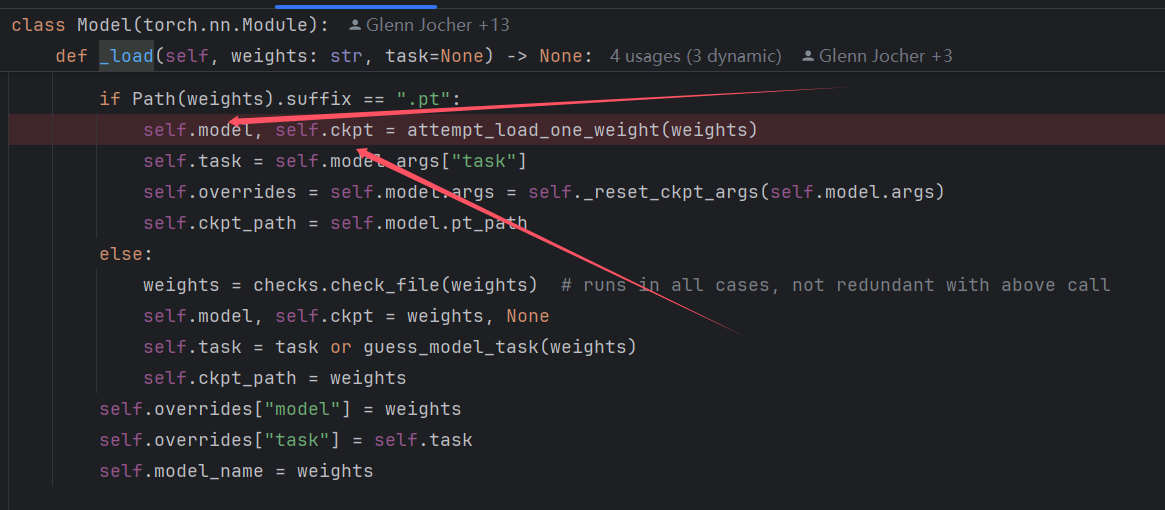Click the checks module name
Screen dimensions: 1165x510
click(286, 285)
